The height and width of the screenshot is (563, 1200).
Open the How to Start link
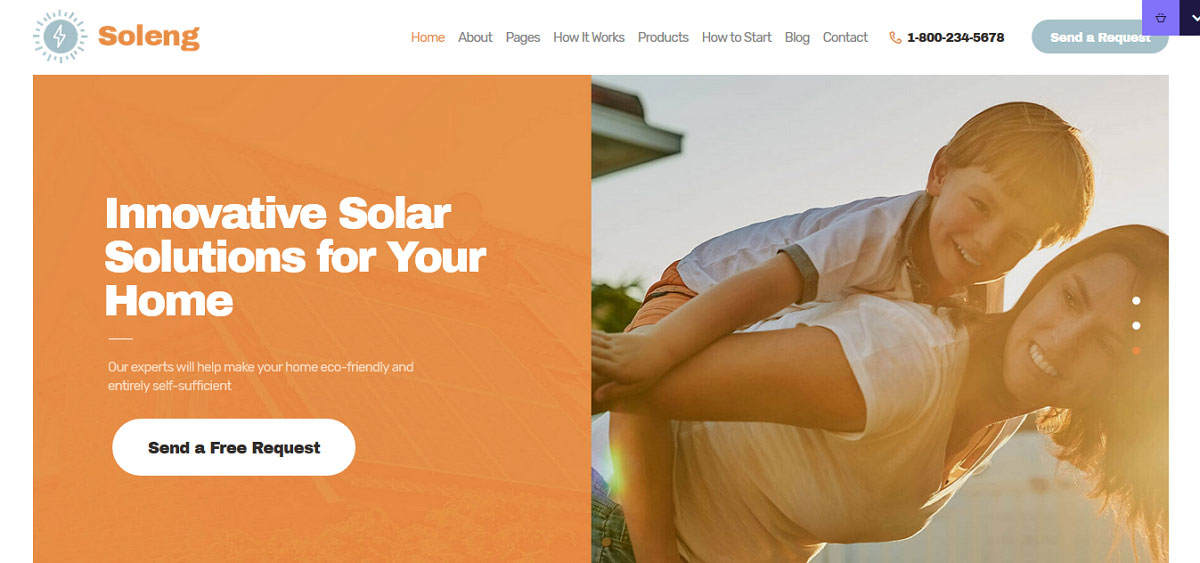click(737, 37)
